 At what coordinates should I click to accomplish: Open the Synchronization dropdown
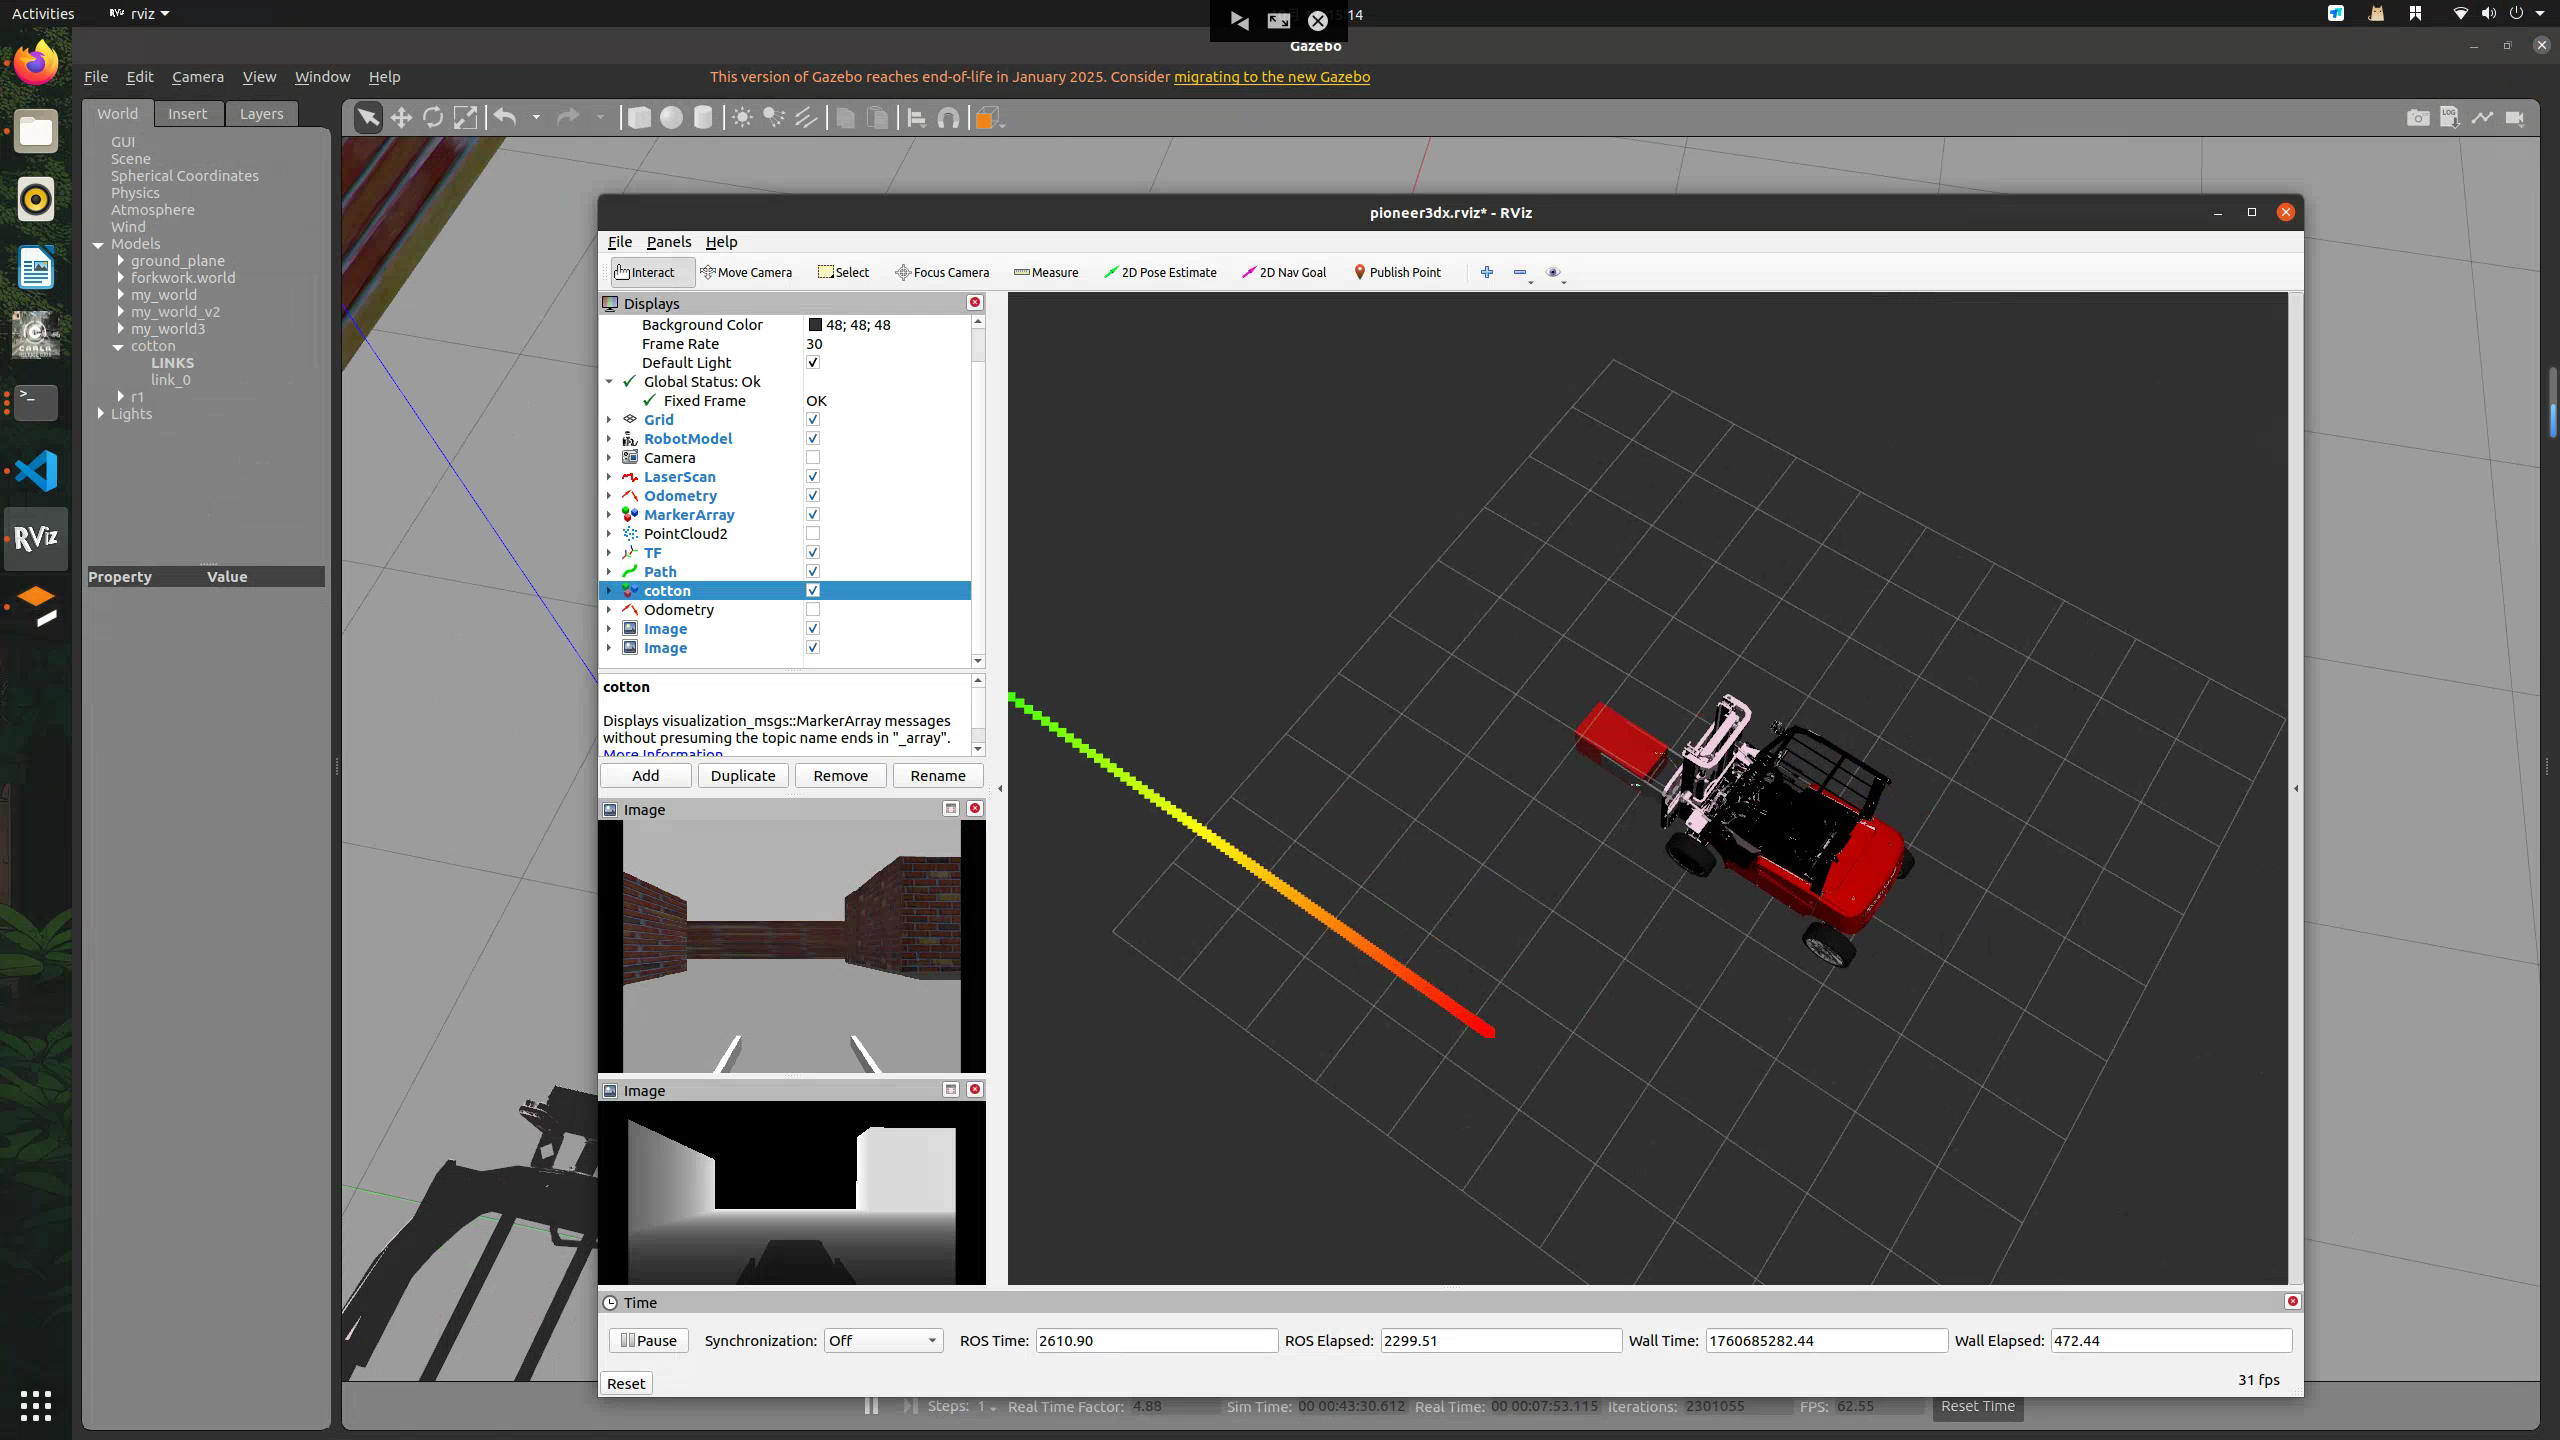882,1340
